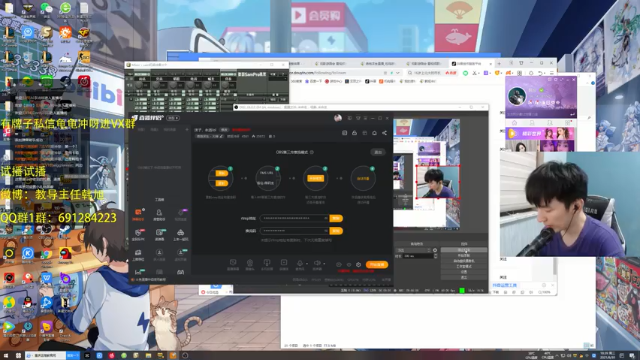Open the browser hamburger menu icon
The width and height of the screenshot is (640, 360).
552,73
